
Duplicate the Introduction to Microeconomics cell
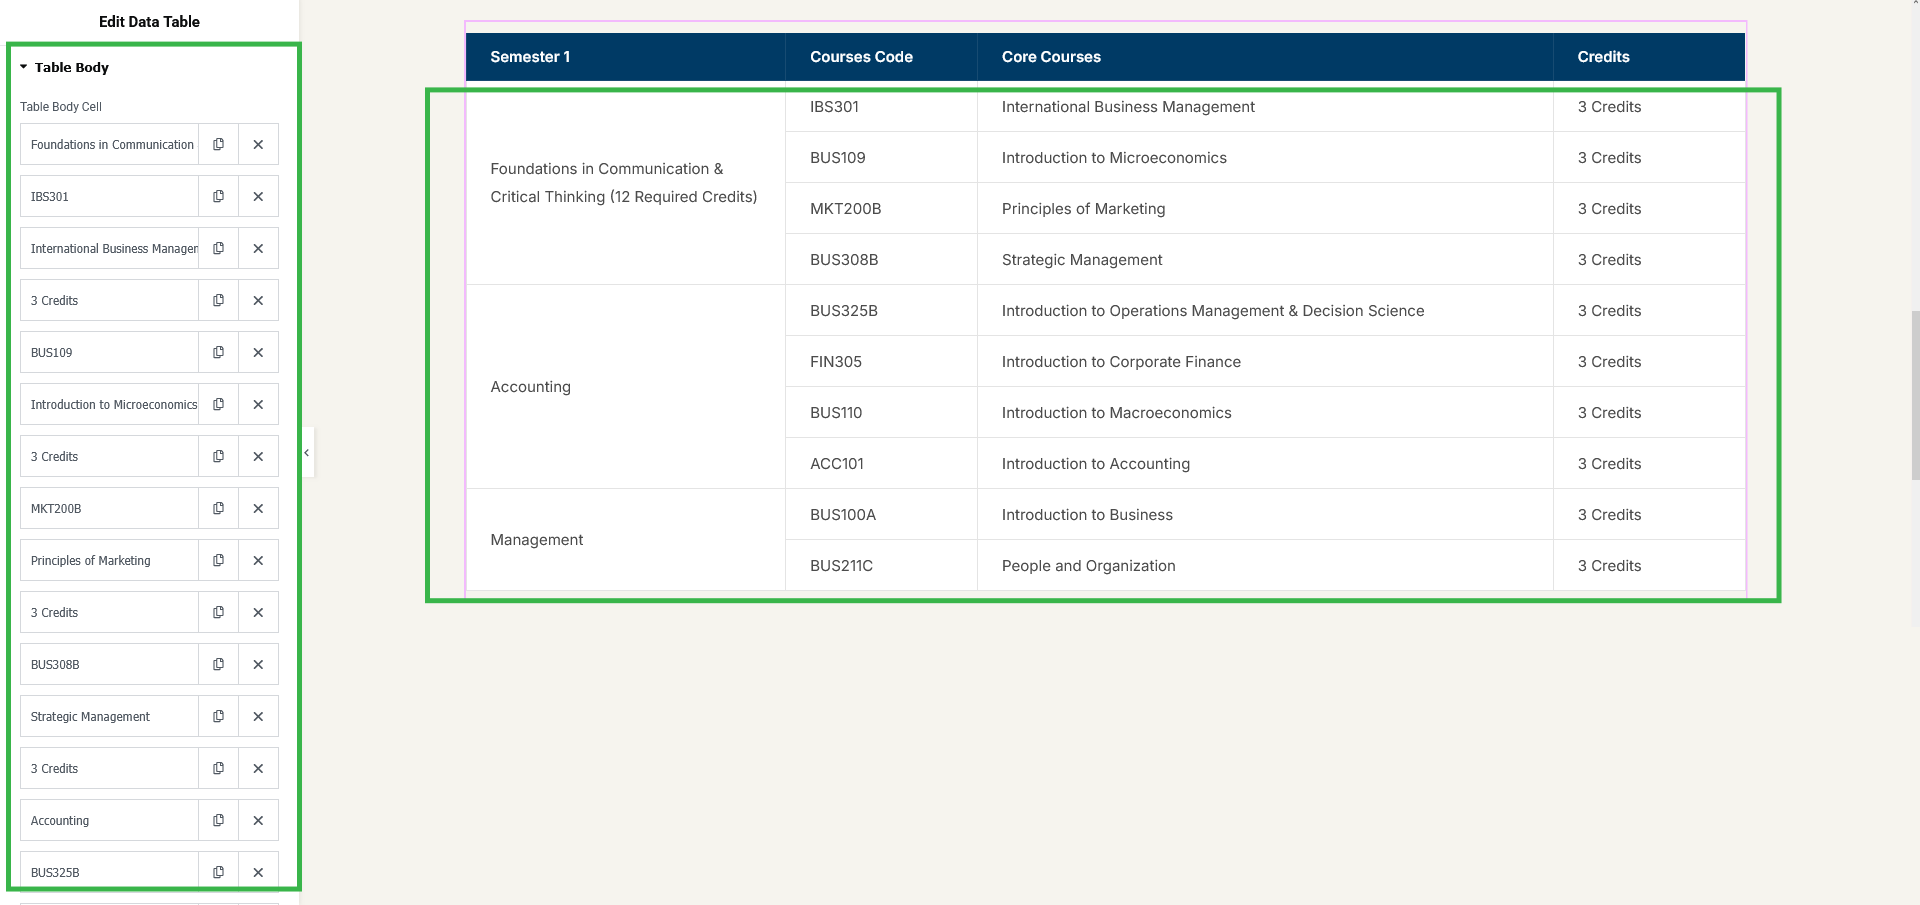coord(218,405)
